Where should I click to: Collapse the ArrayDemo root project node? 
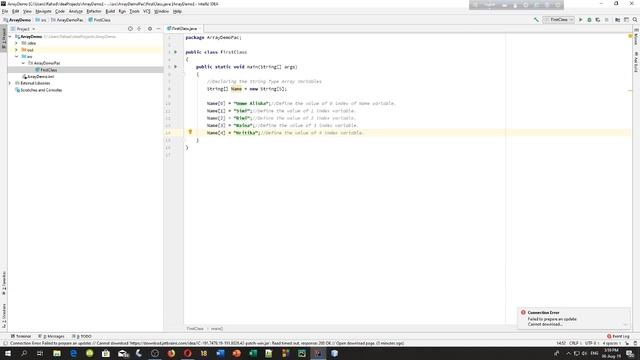tap(10, 36)
